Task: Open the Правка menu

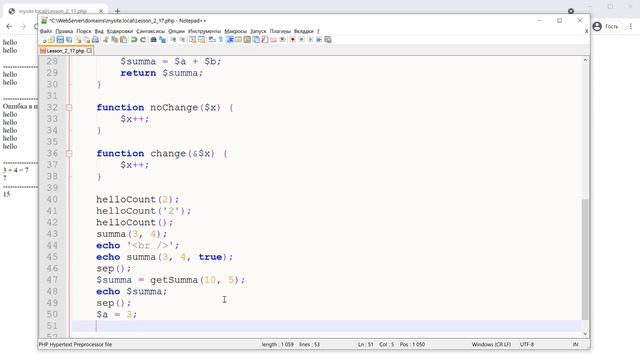Action: [64, 31]
